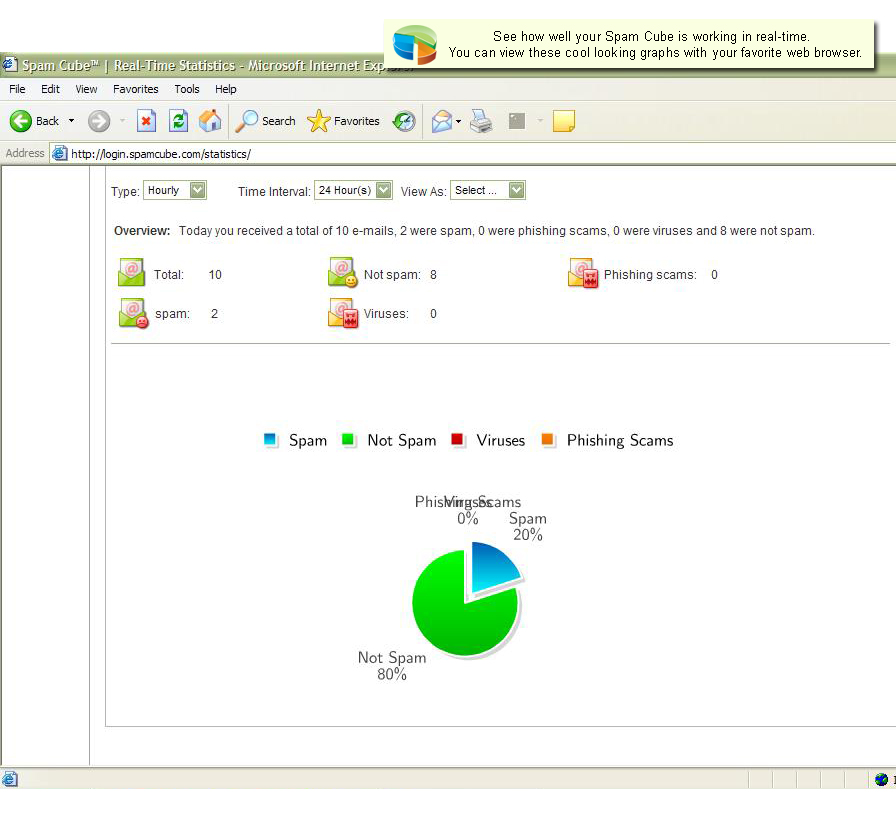Click the green Not Spam legend swatch

(x=349, y=439)
